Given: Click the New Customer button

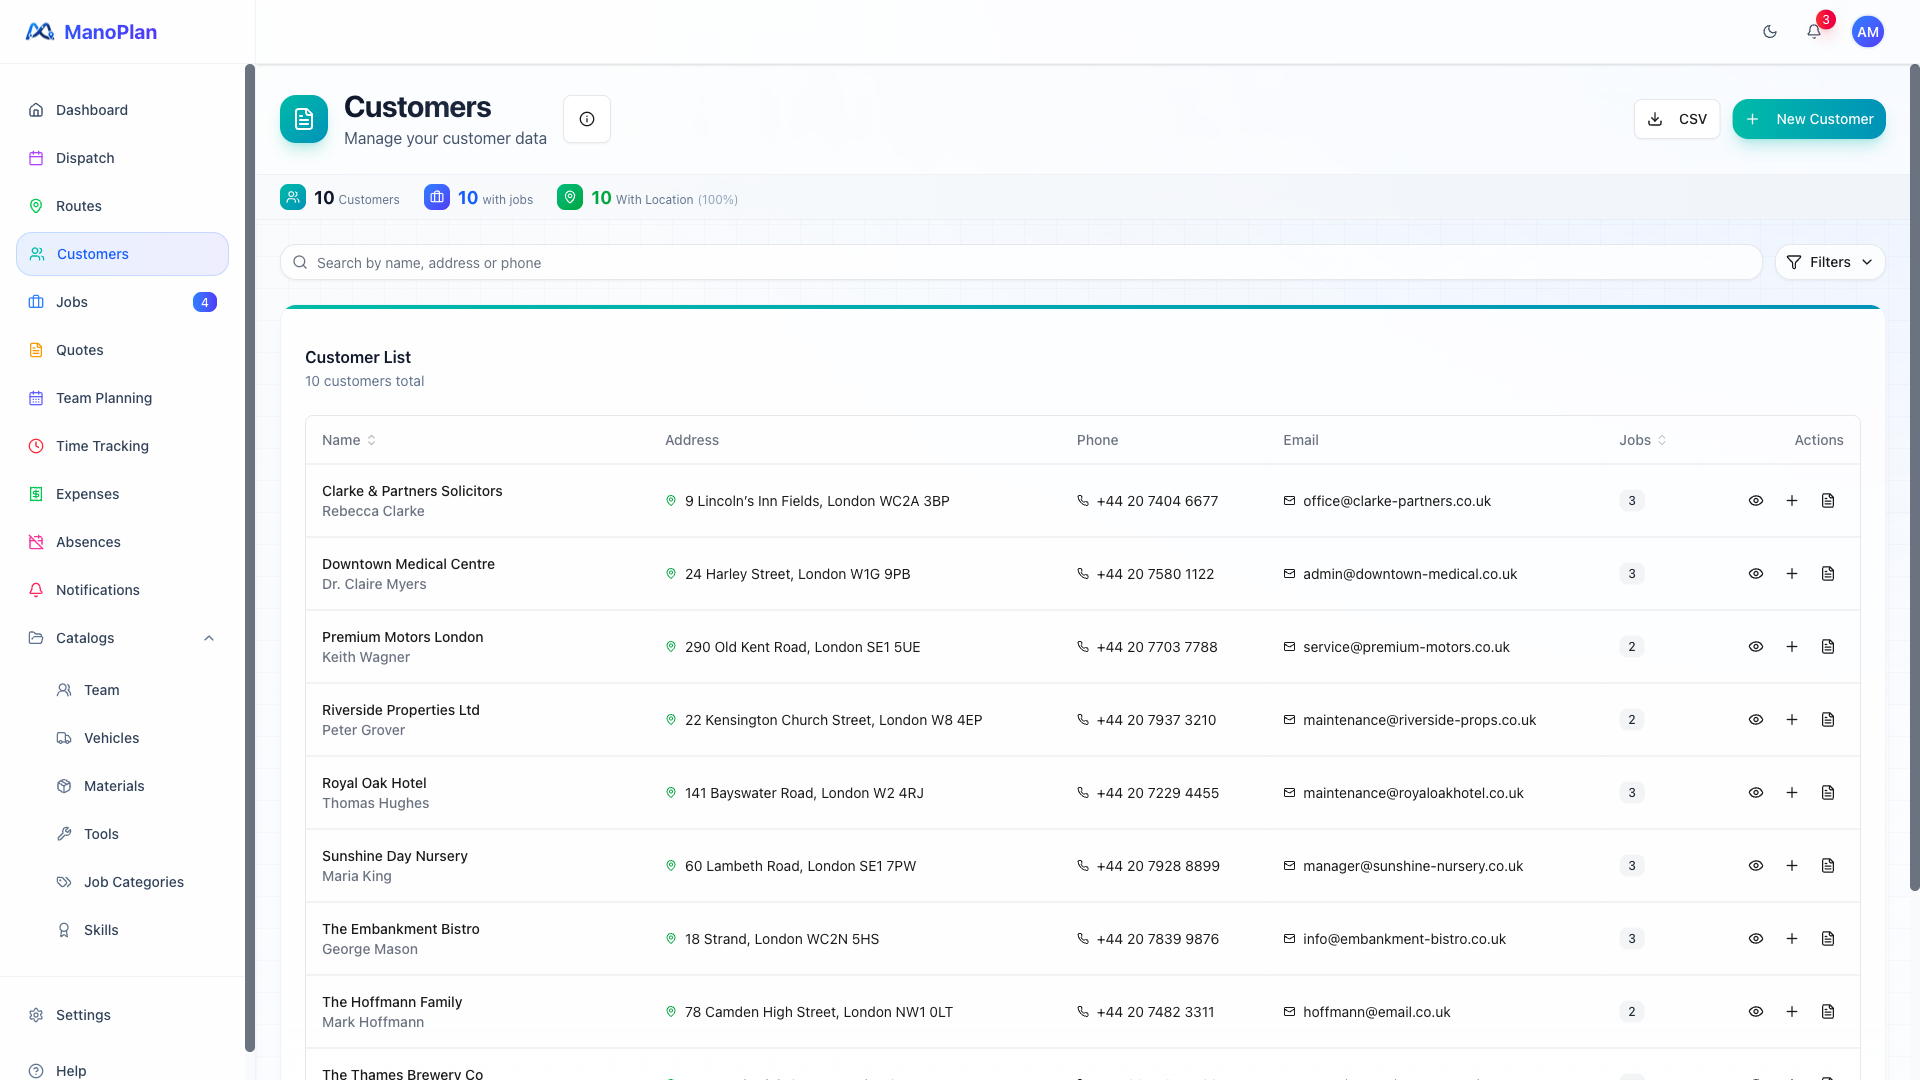Looking at the screenshot, I should (x=1808, y=119).
